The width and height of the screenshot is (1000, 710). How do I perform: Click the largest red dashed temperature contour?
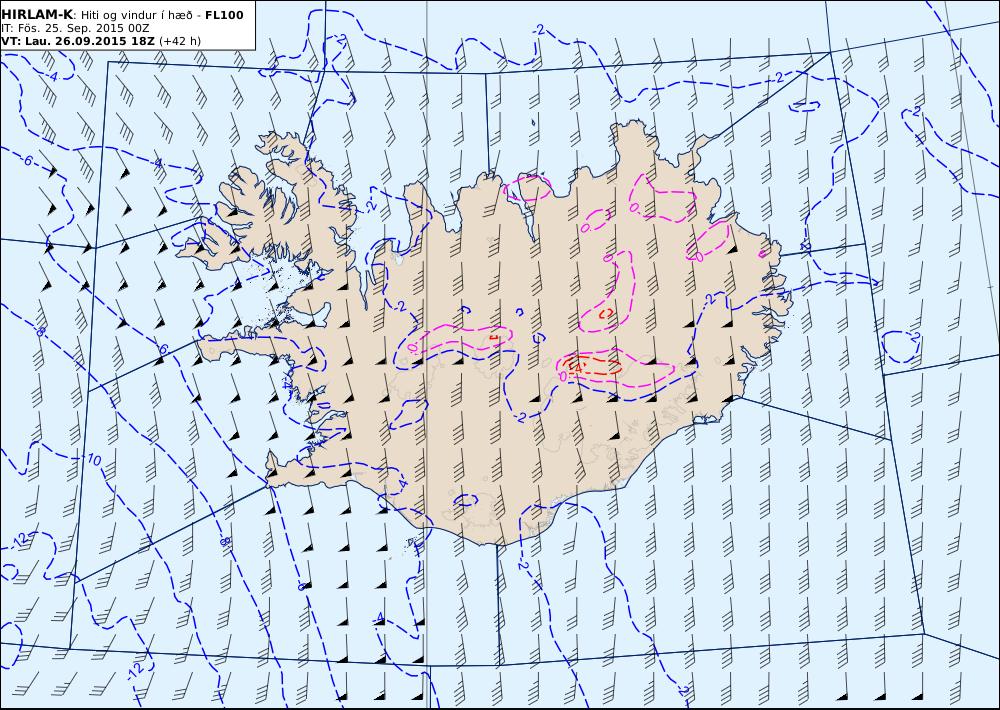[x=592, y=365]
